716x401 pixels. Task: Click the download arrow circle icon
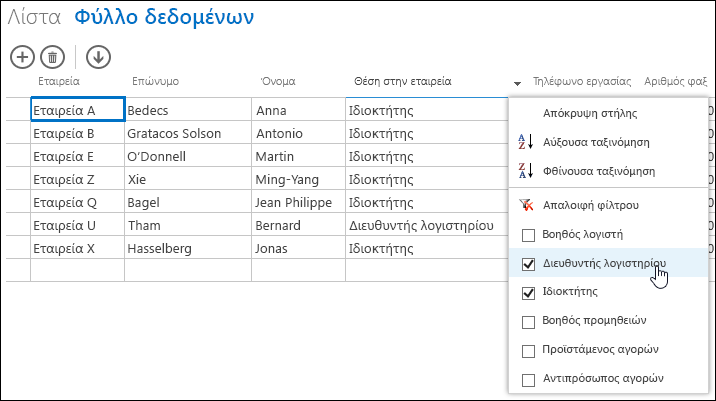[98, 57]
